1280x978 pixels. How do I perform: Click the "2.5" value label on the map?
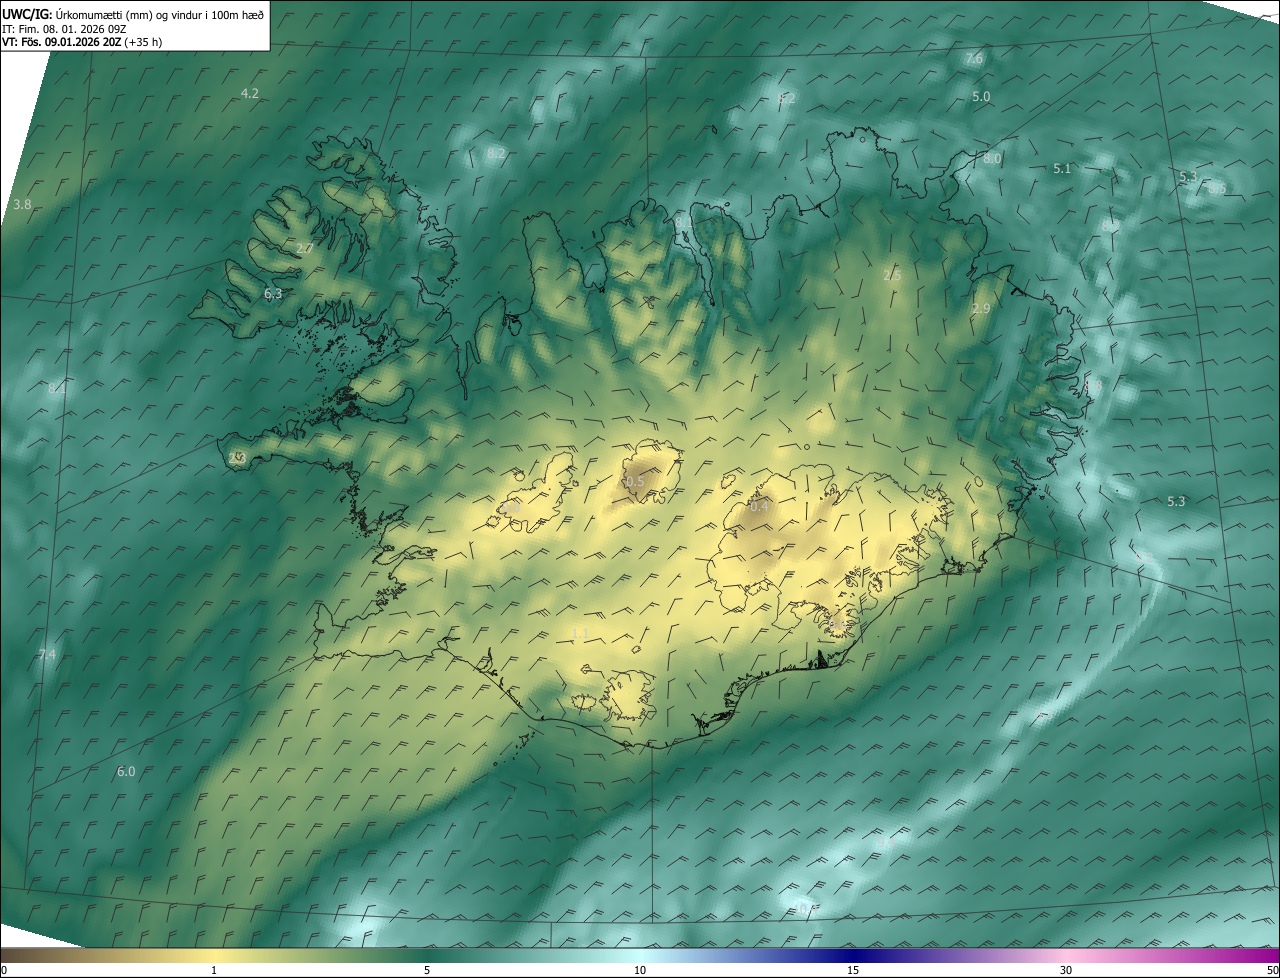[x=892, y=275]
